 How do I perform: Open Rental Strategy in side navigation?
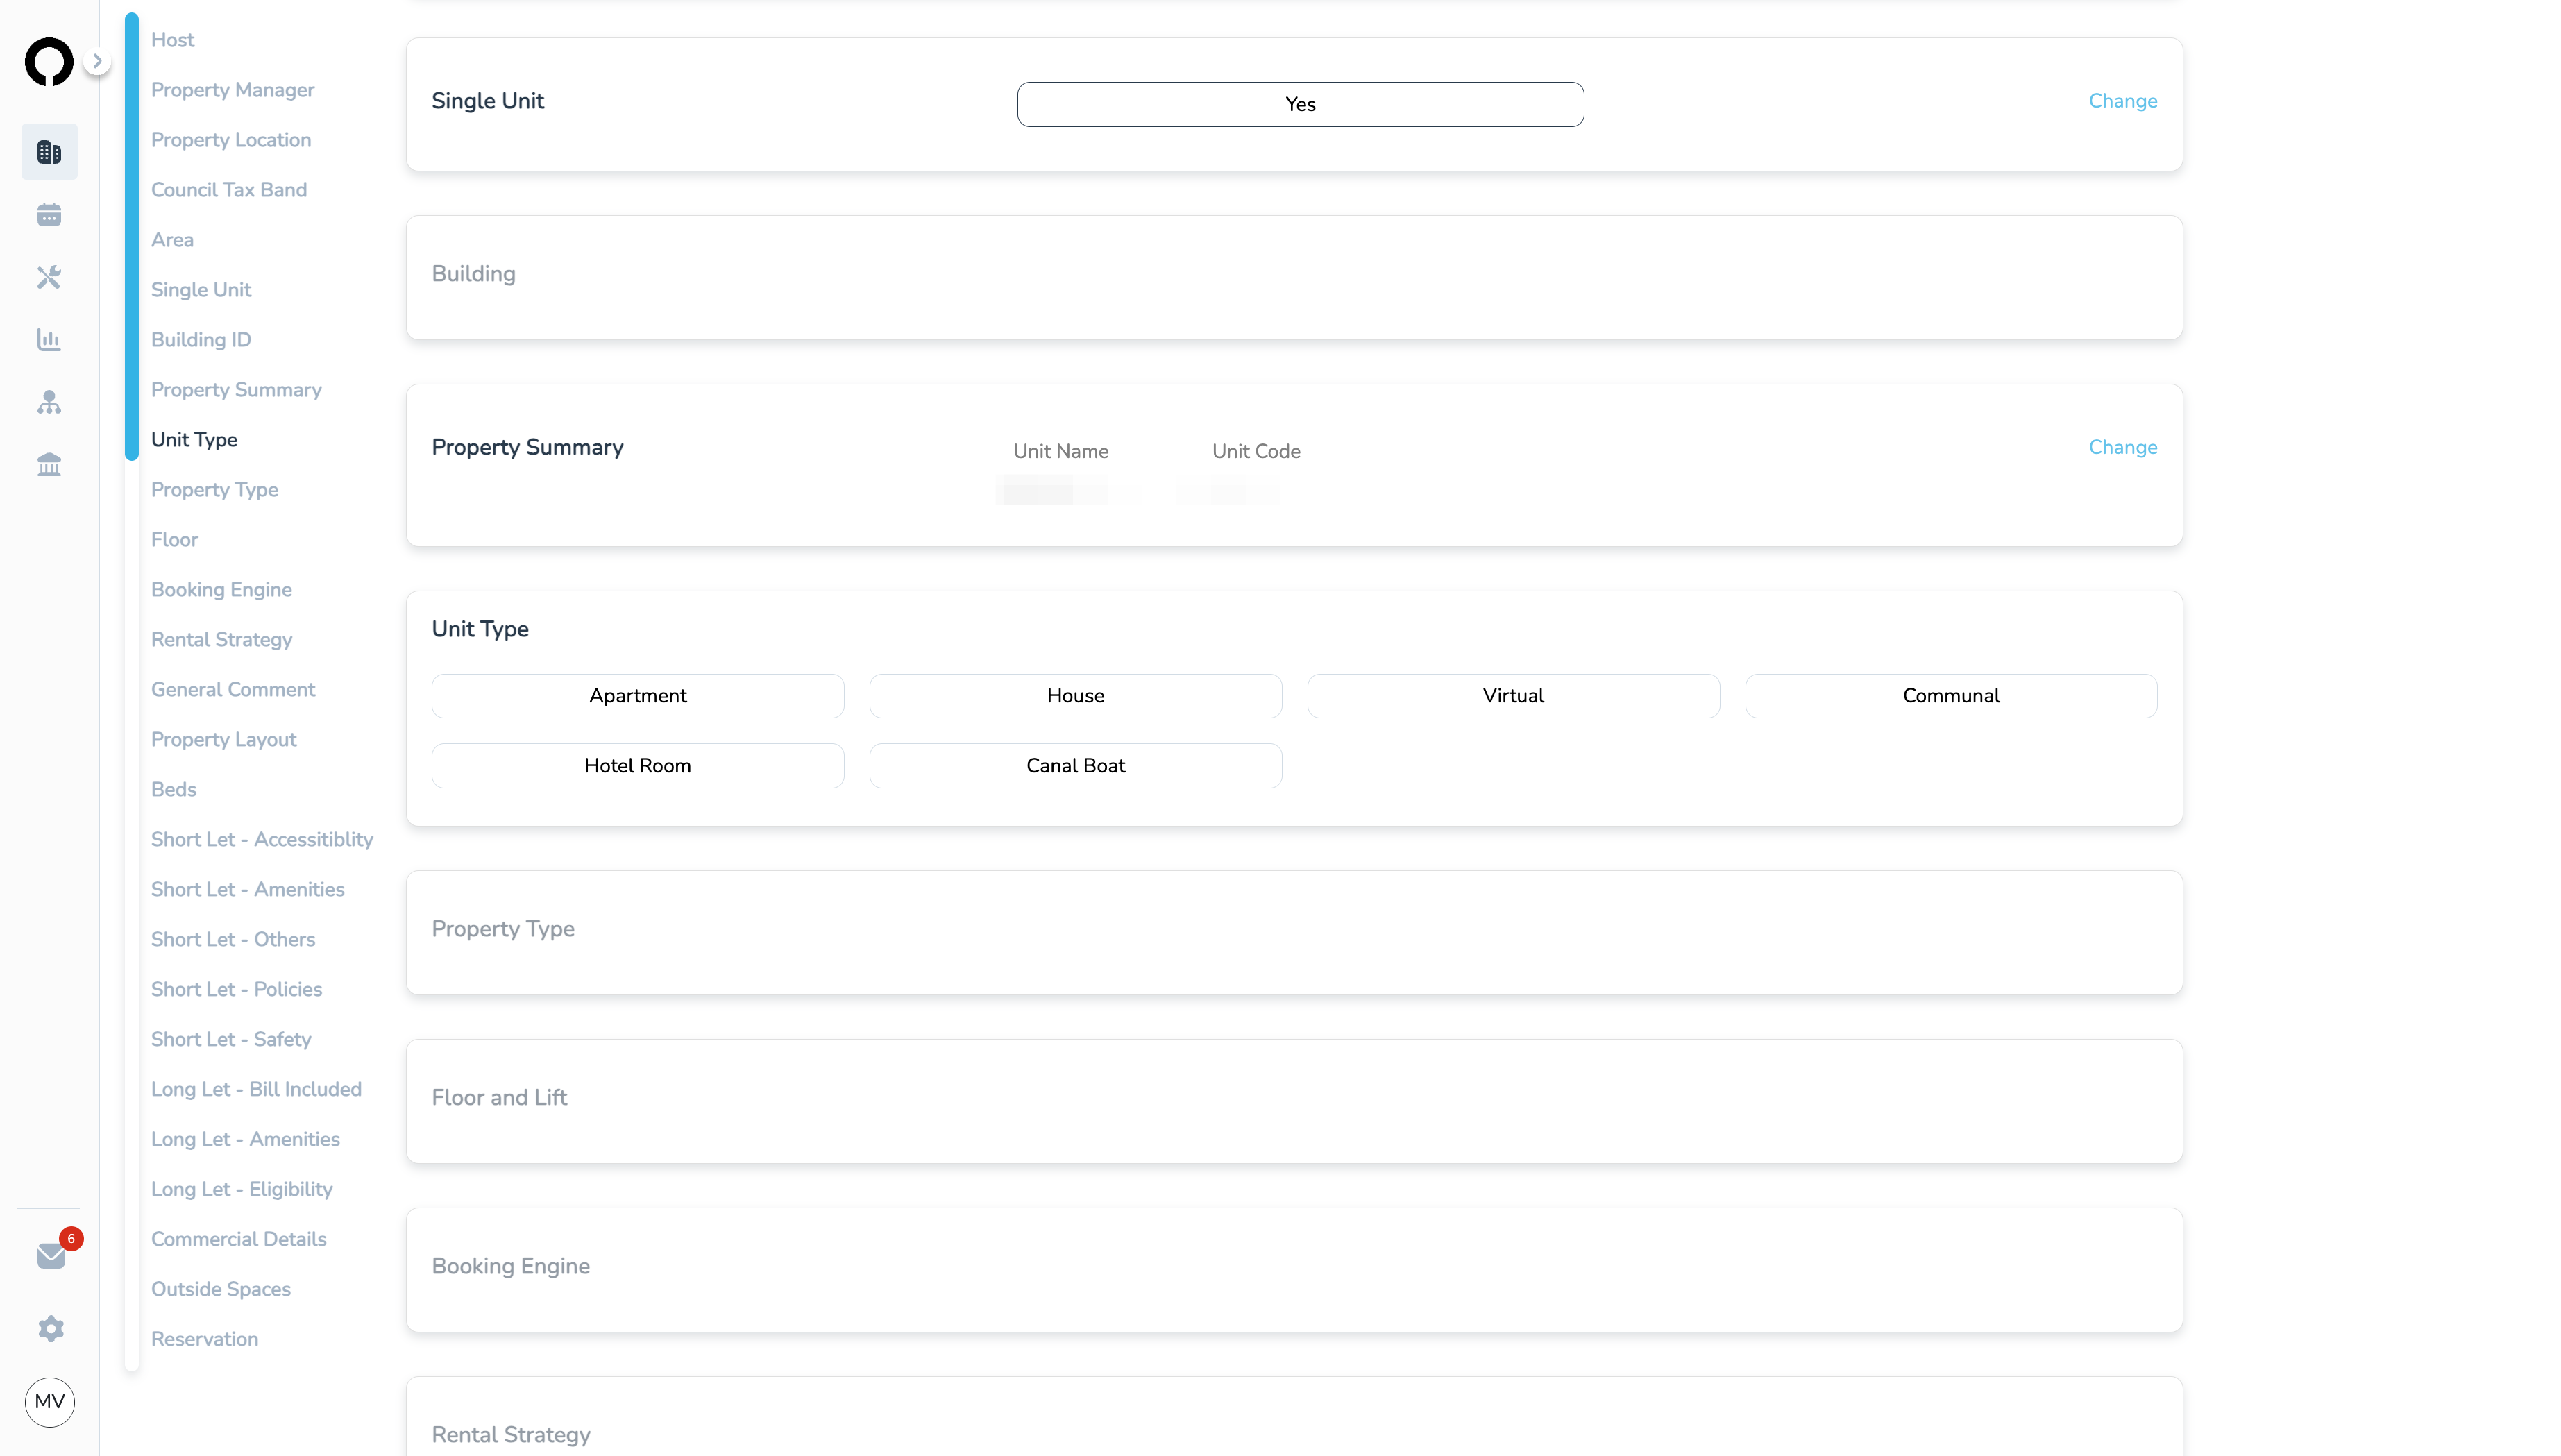[x=222, y=640]
